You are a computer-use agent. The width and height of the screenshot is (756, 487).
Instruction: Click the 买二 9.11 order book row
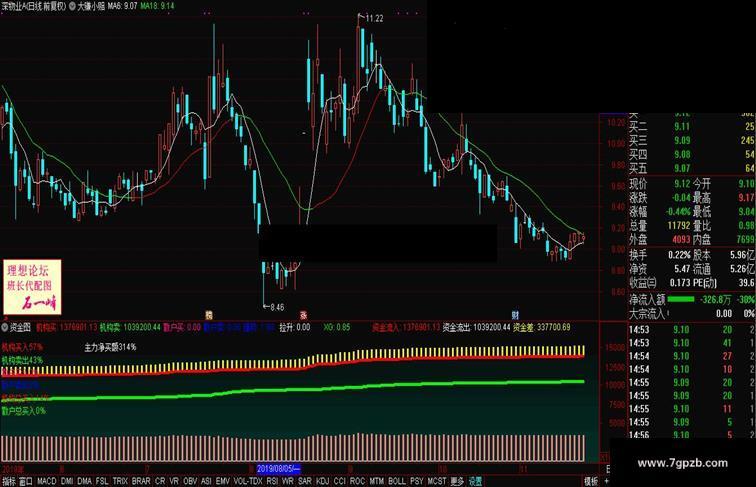[691, 127]
